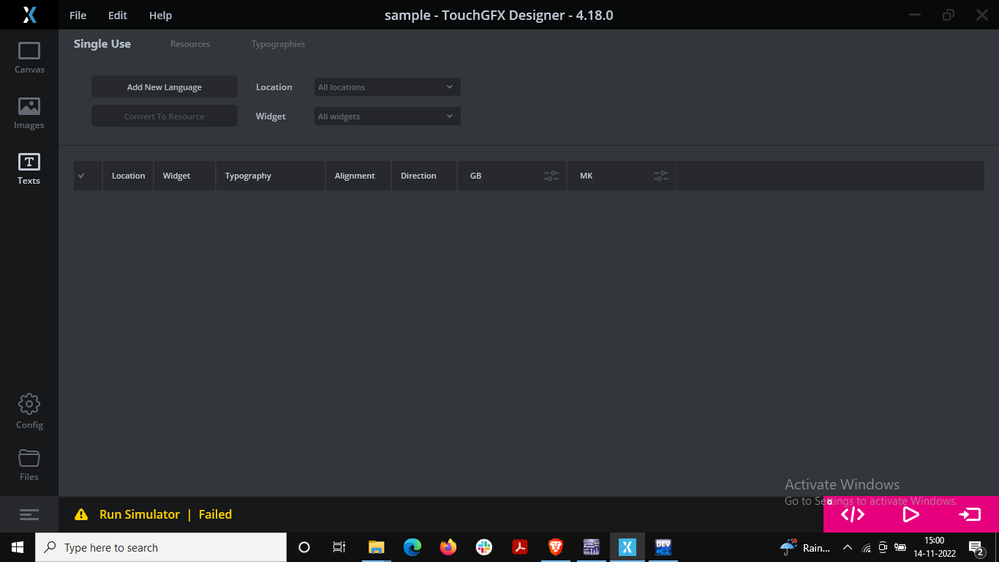Sort by the Location column header

pos(128,176)
